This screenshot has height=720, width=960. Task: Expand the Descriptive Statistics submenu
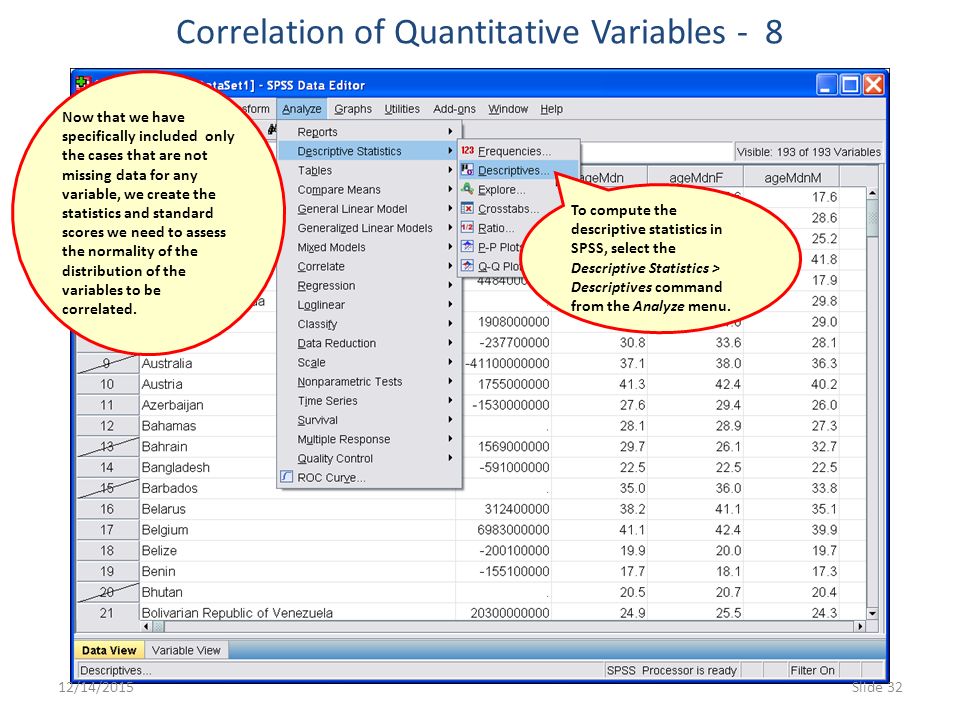[369, 151]
